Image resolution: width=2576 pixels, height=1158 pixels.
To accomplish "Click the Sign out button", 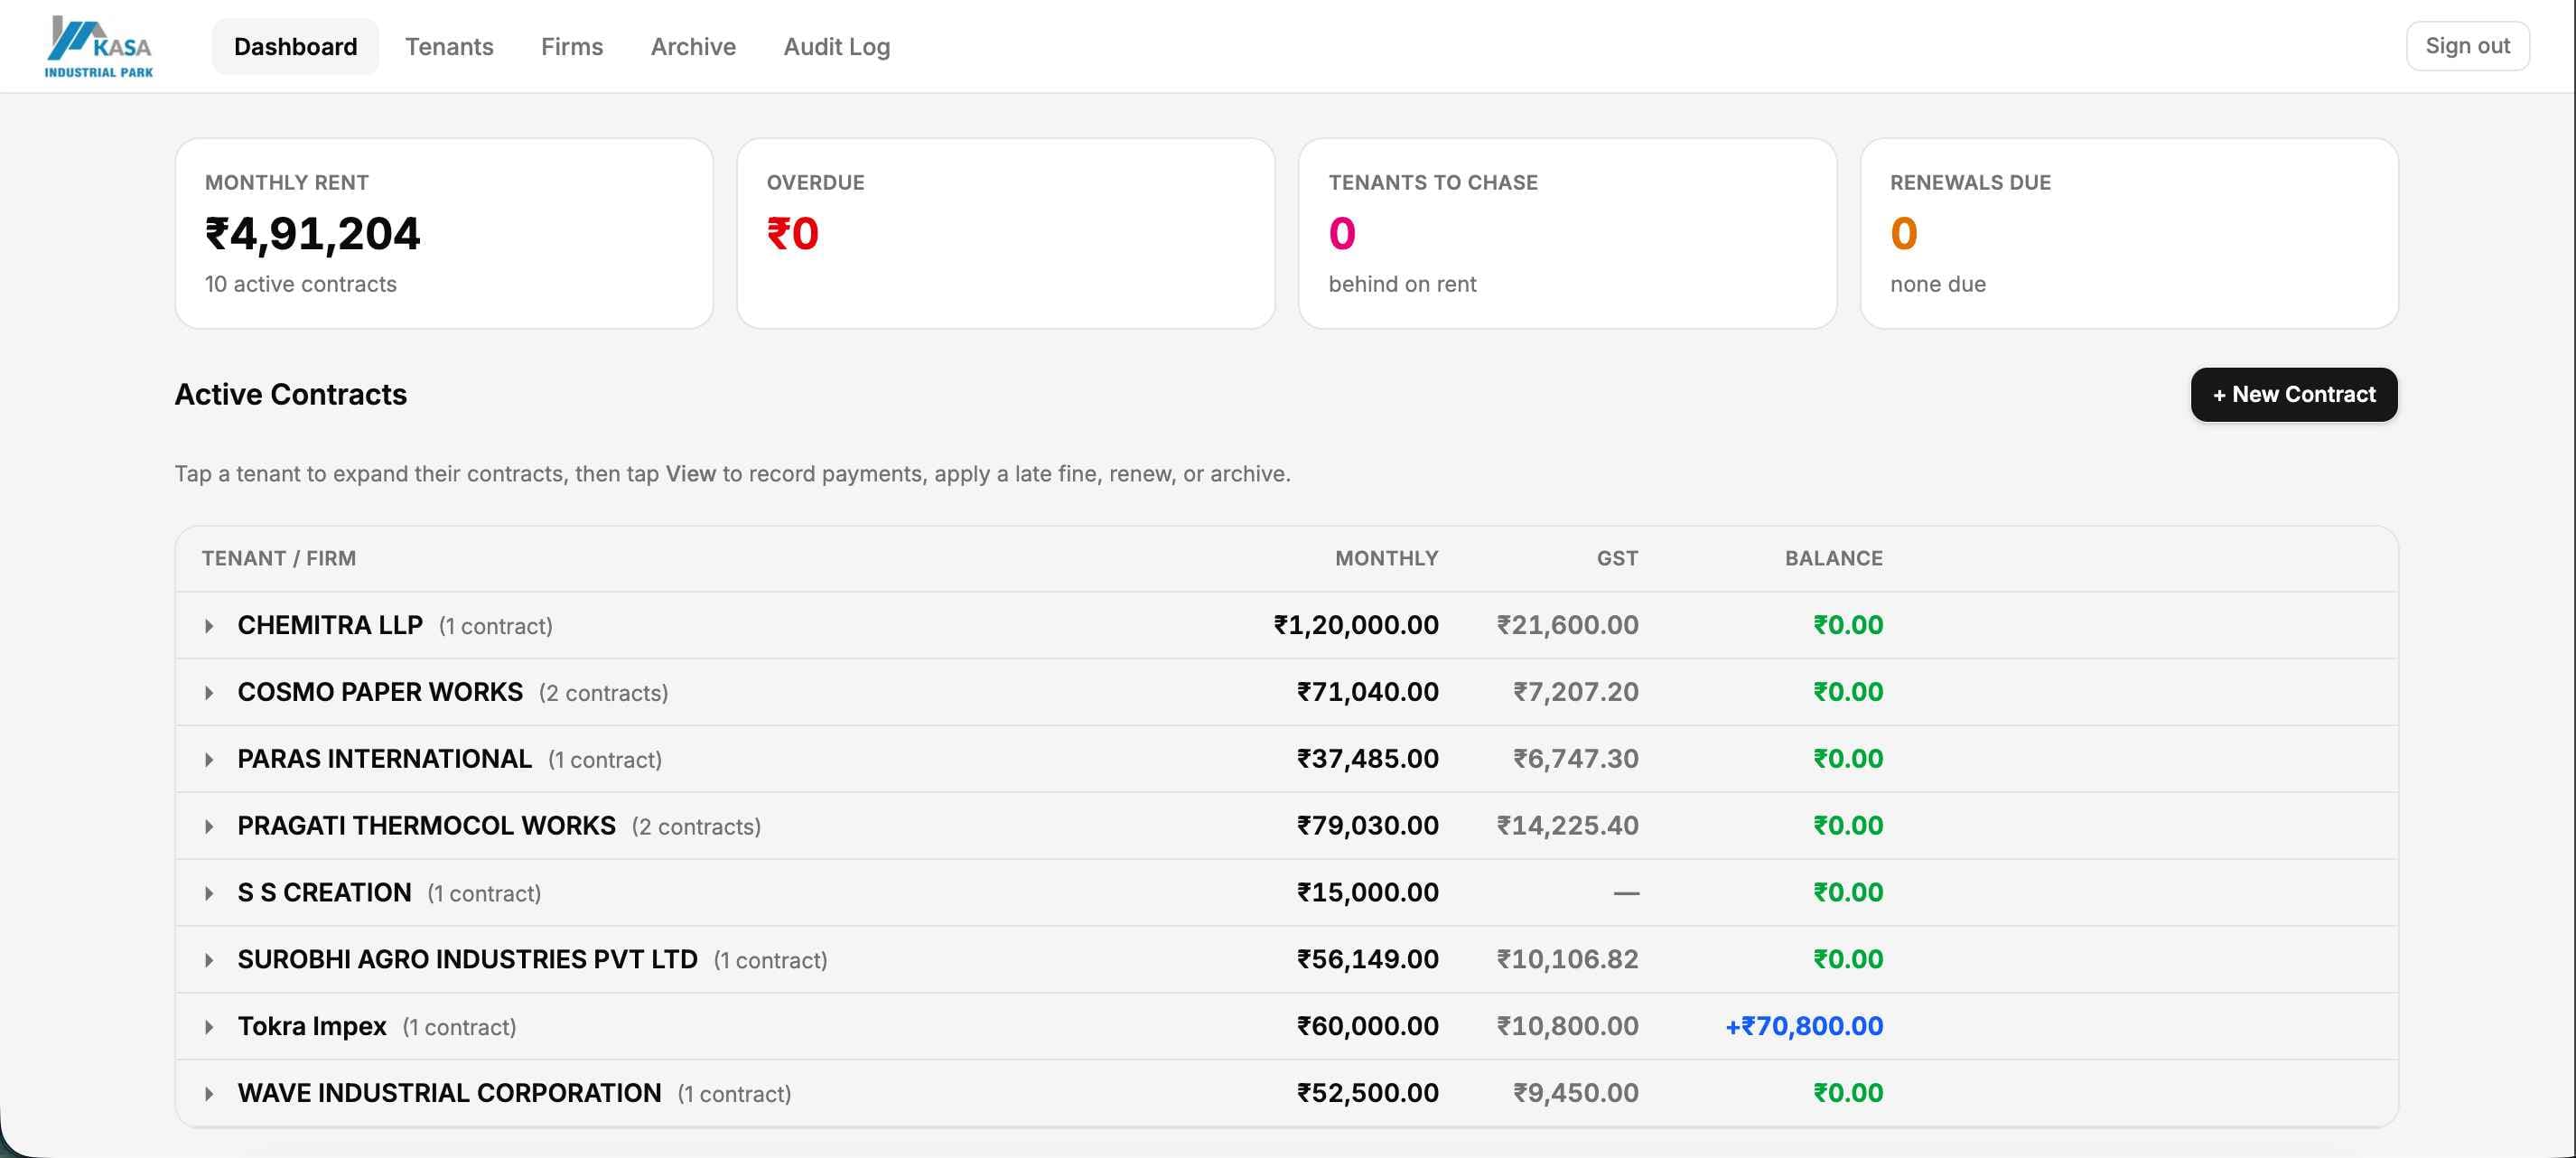I will tap(2467, 46).
